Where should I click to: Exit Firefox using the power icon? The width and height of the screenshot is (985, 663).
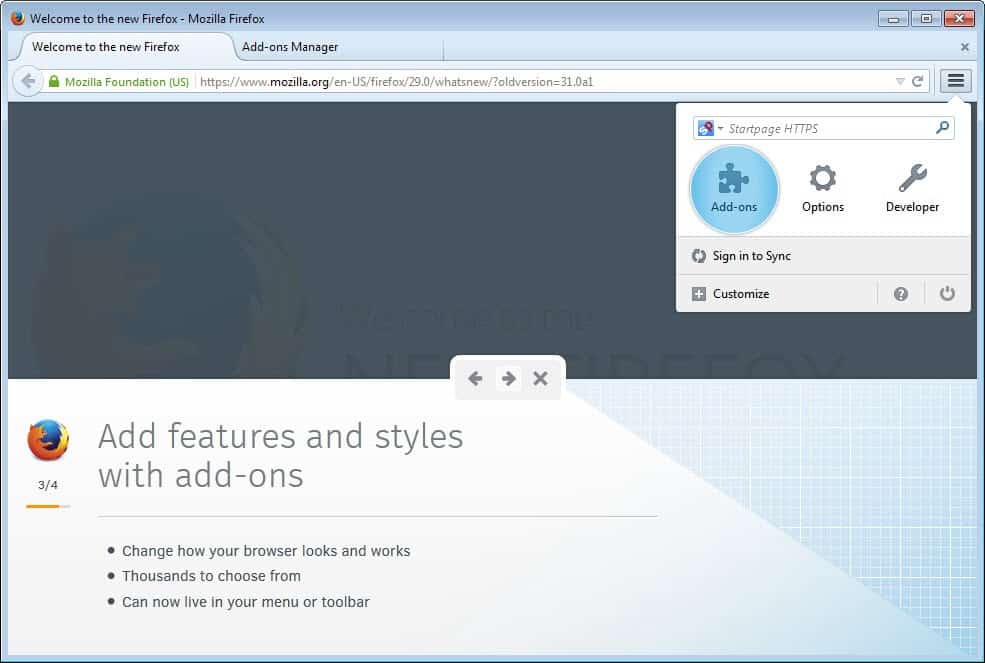point(947,294)
